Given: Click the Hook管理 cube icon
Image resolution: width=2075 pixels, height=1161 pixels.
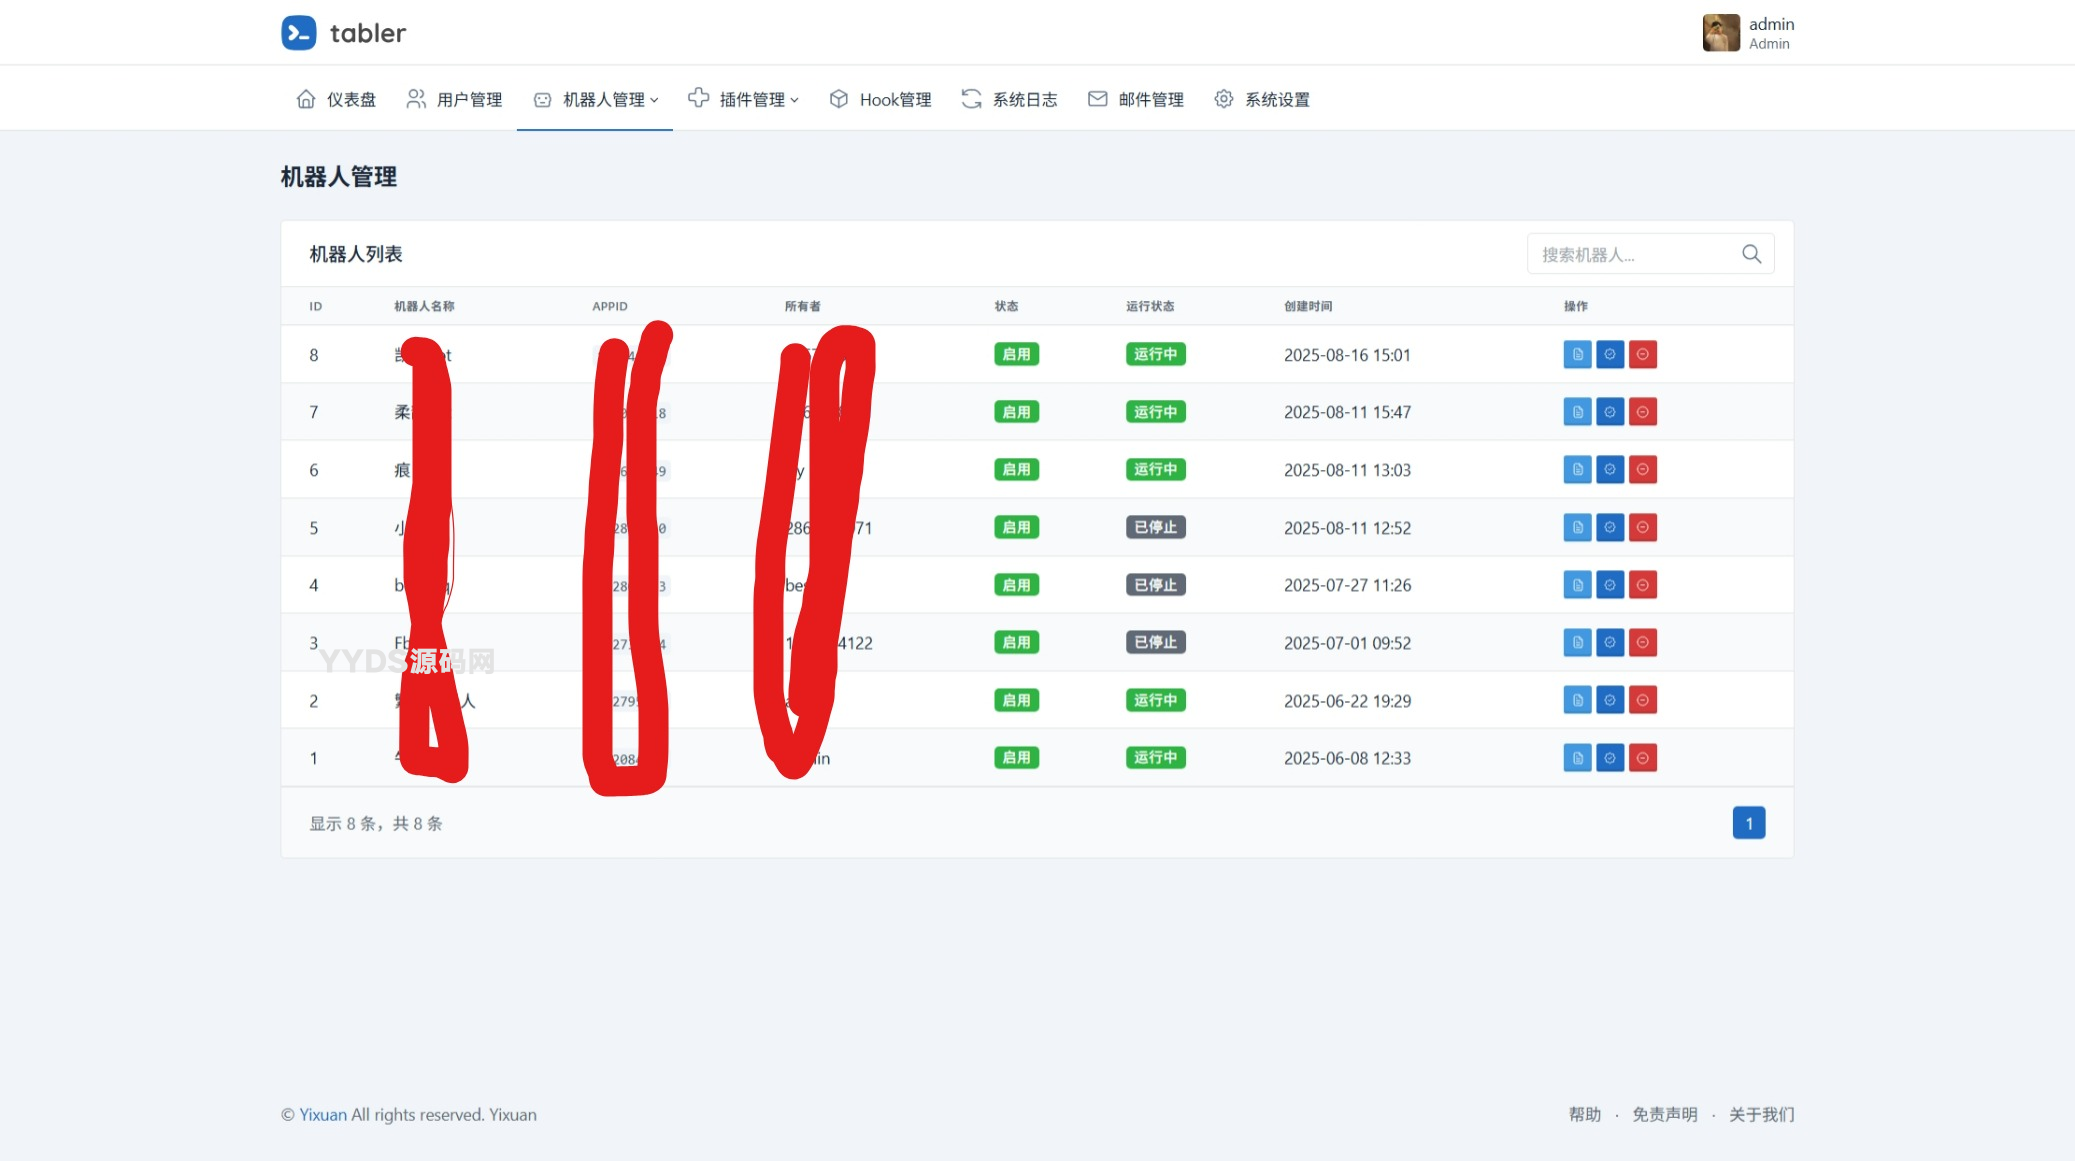Looking at the screenshot, I should [838, 98].
